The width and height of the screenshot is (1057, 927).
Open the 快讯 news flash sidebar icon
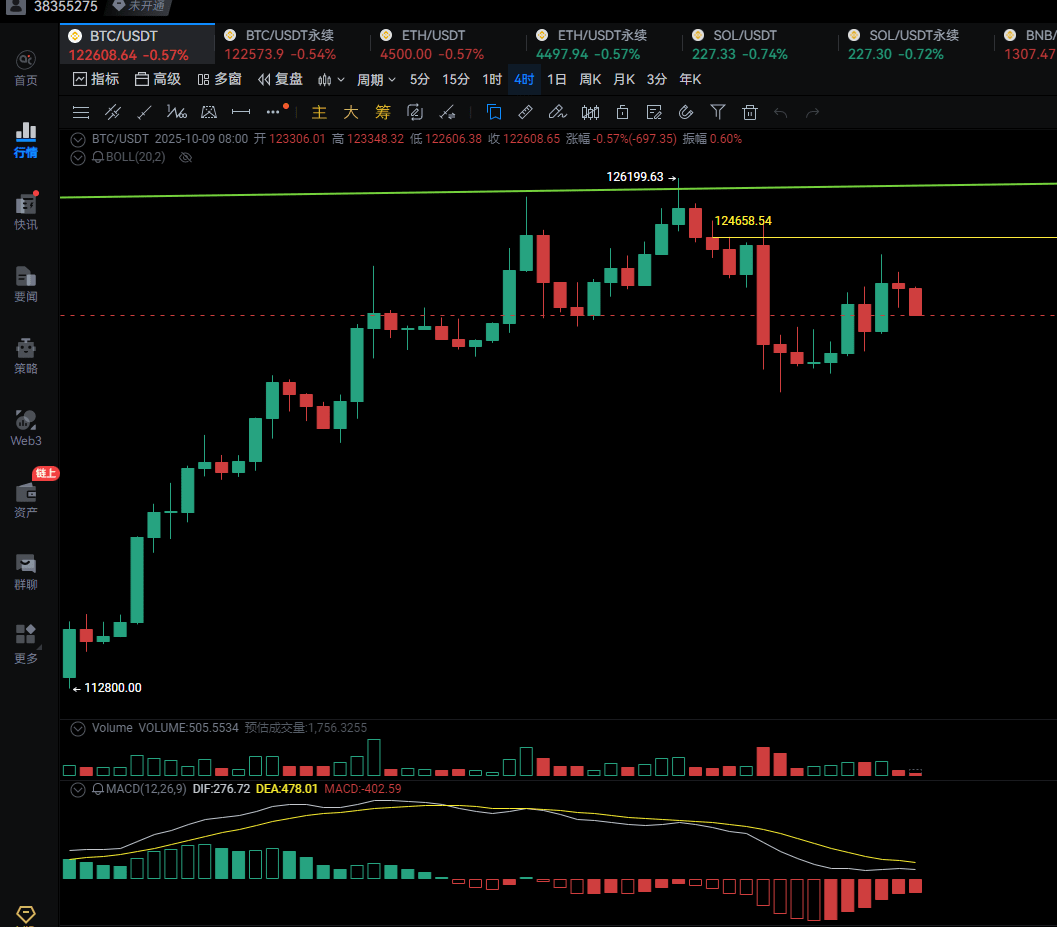tap(26, 211)
